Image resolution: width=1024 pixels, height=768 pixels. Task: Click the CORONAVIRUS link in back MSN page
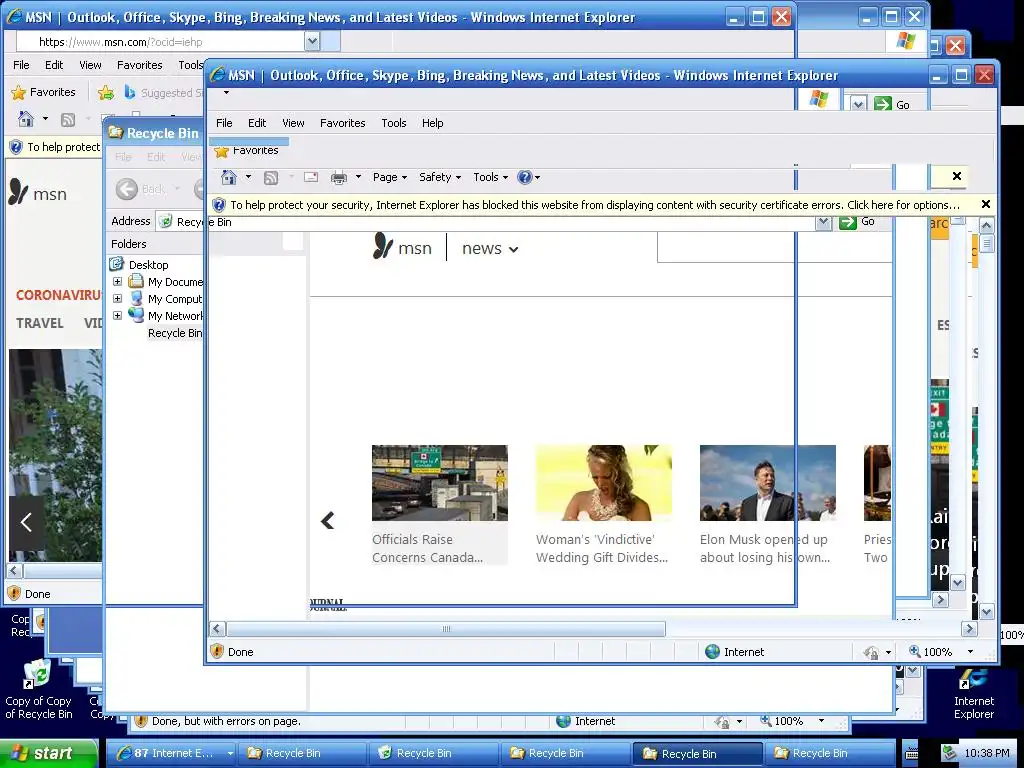pyautogui.click(x=58, y=295)
